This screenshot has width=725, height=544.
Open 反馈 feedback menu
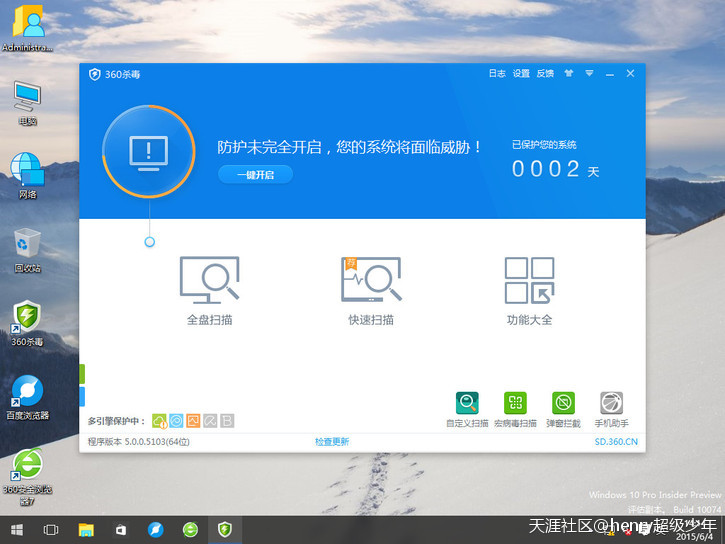click(545, 73)
